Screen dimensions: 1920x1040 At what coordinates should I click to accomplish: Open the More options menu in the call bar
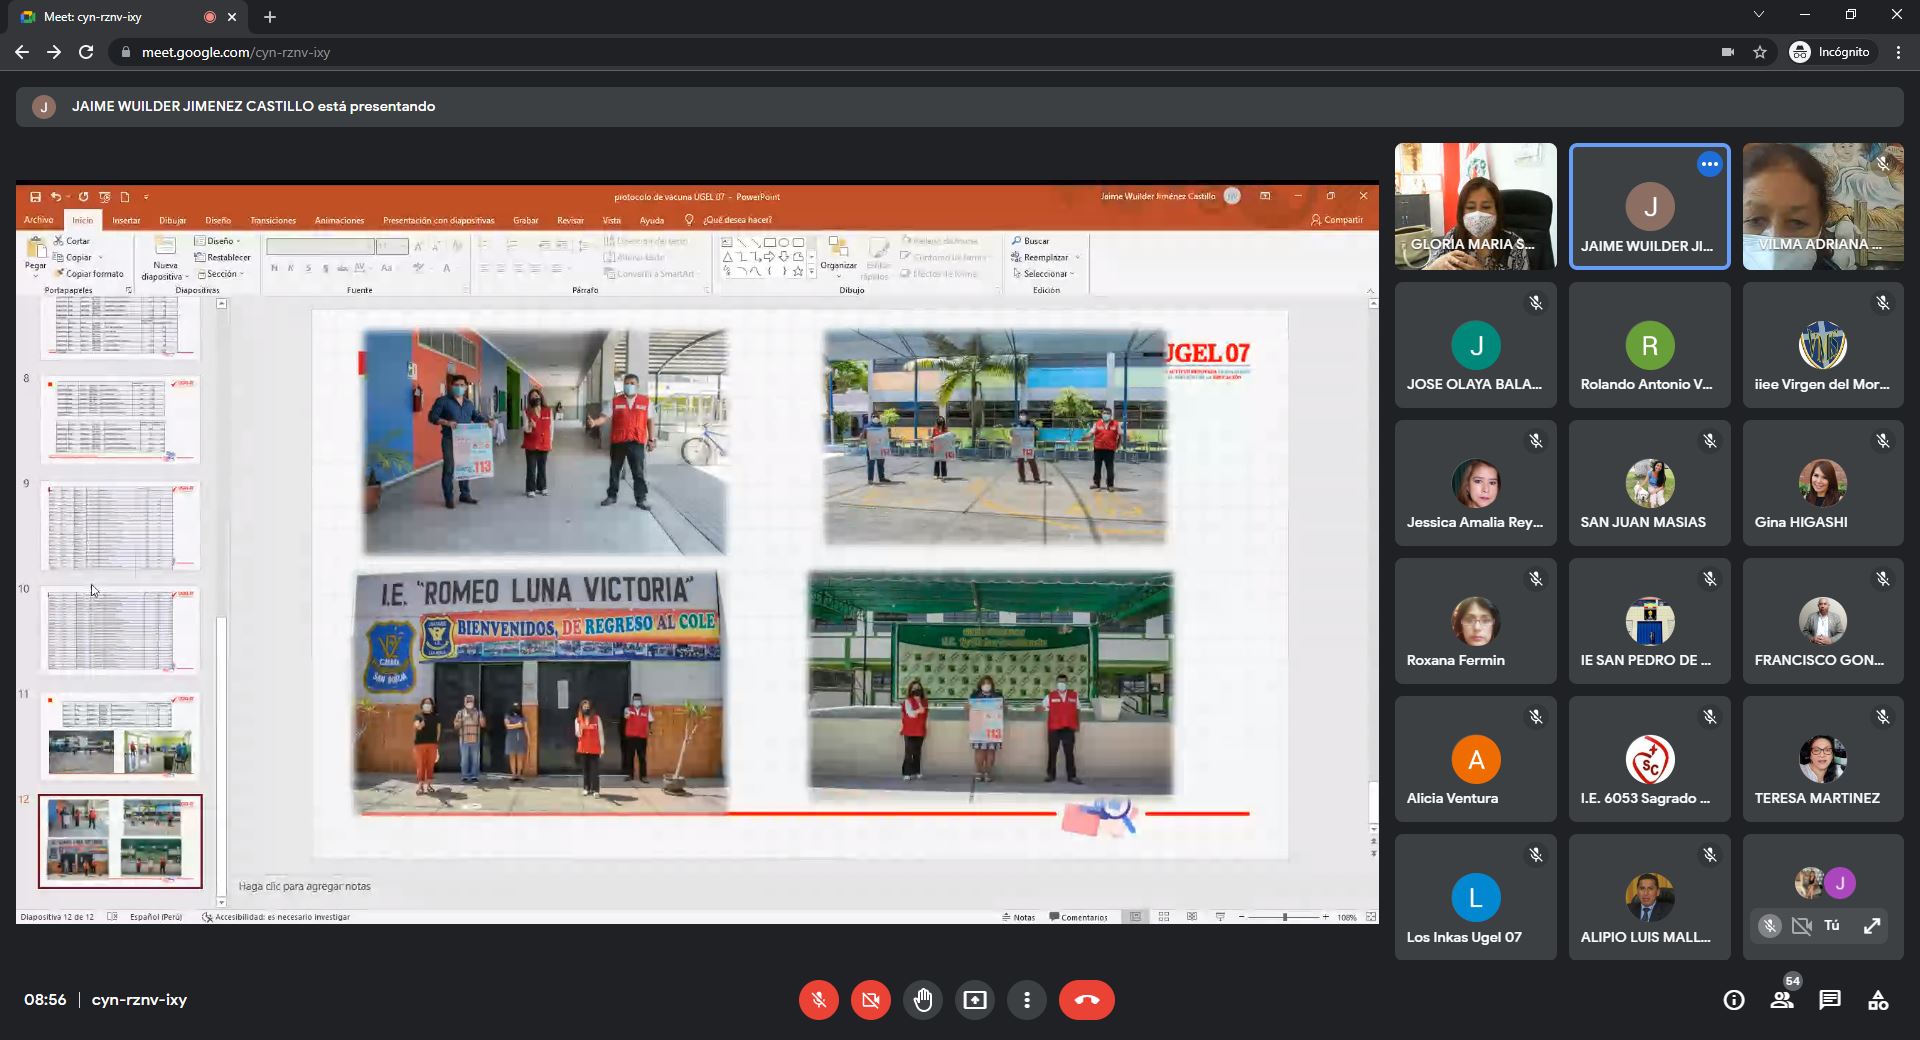point(1027,1000)
